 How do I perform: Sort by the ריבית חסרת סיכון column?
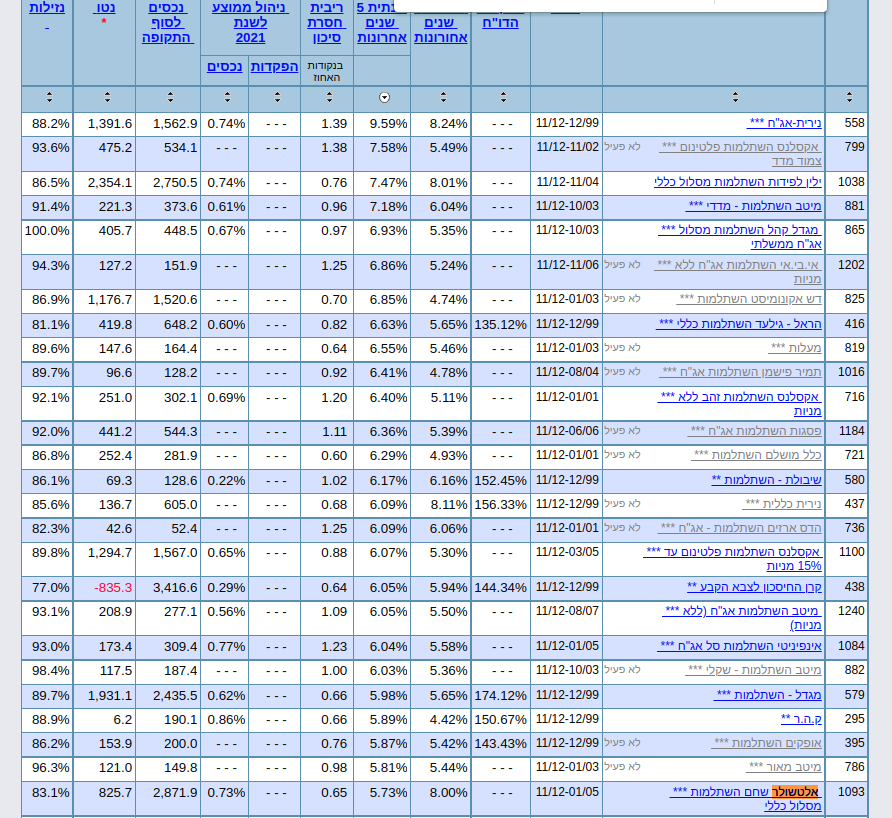pos(328,97)
